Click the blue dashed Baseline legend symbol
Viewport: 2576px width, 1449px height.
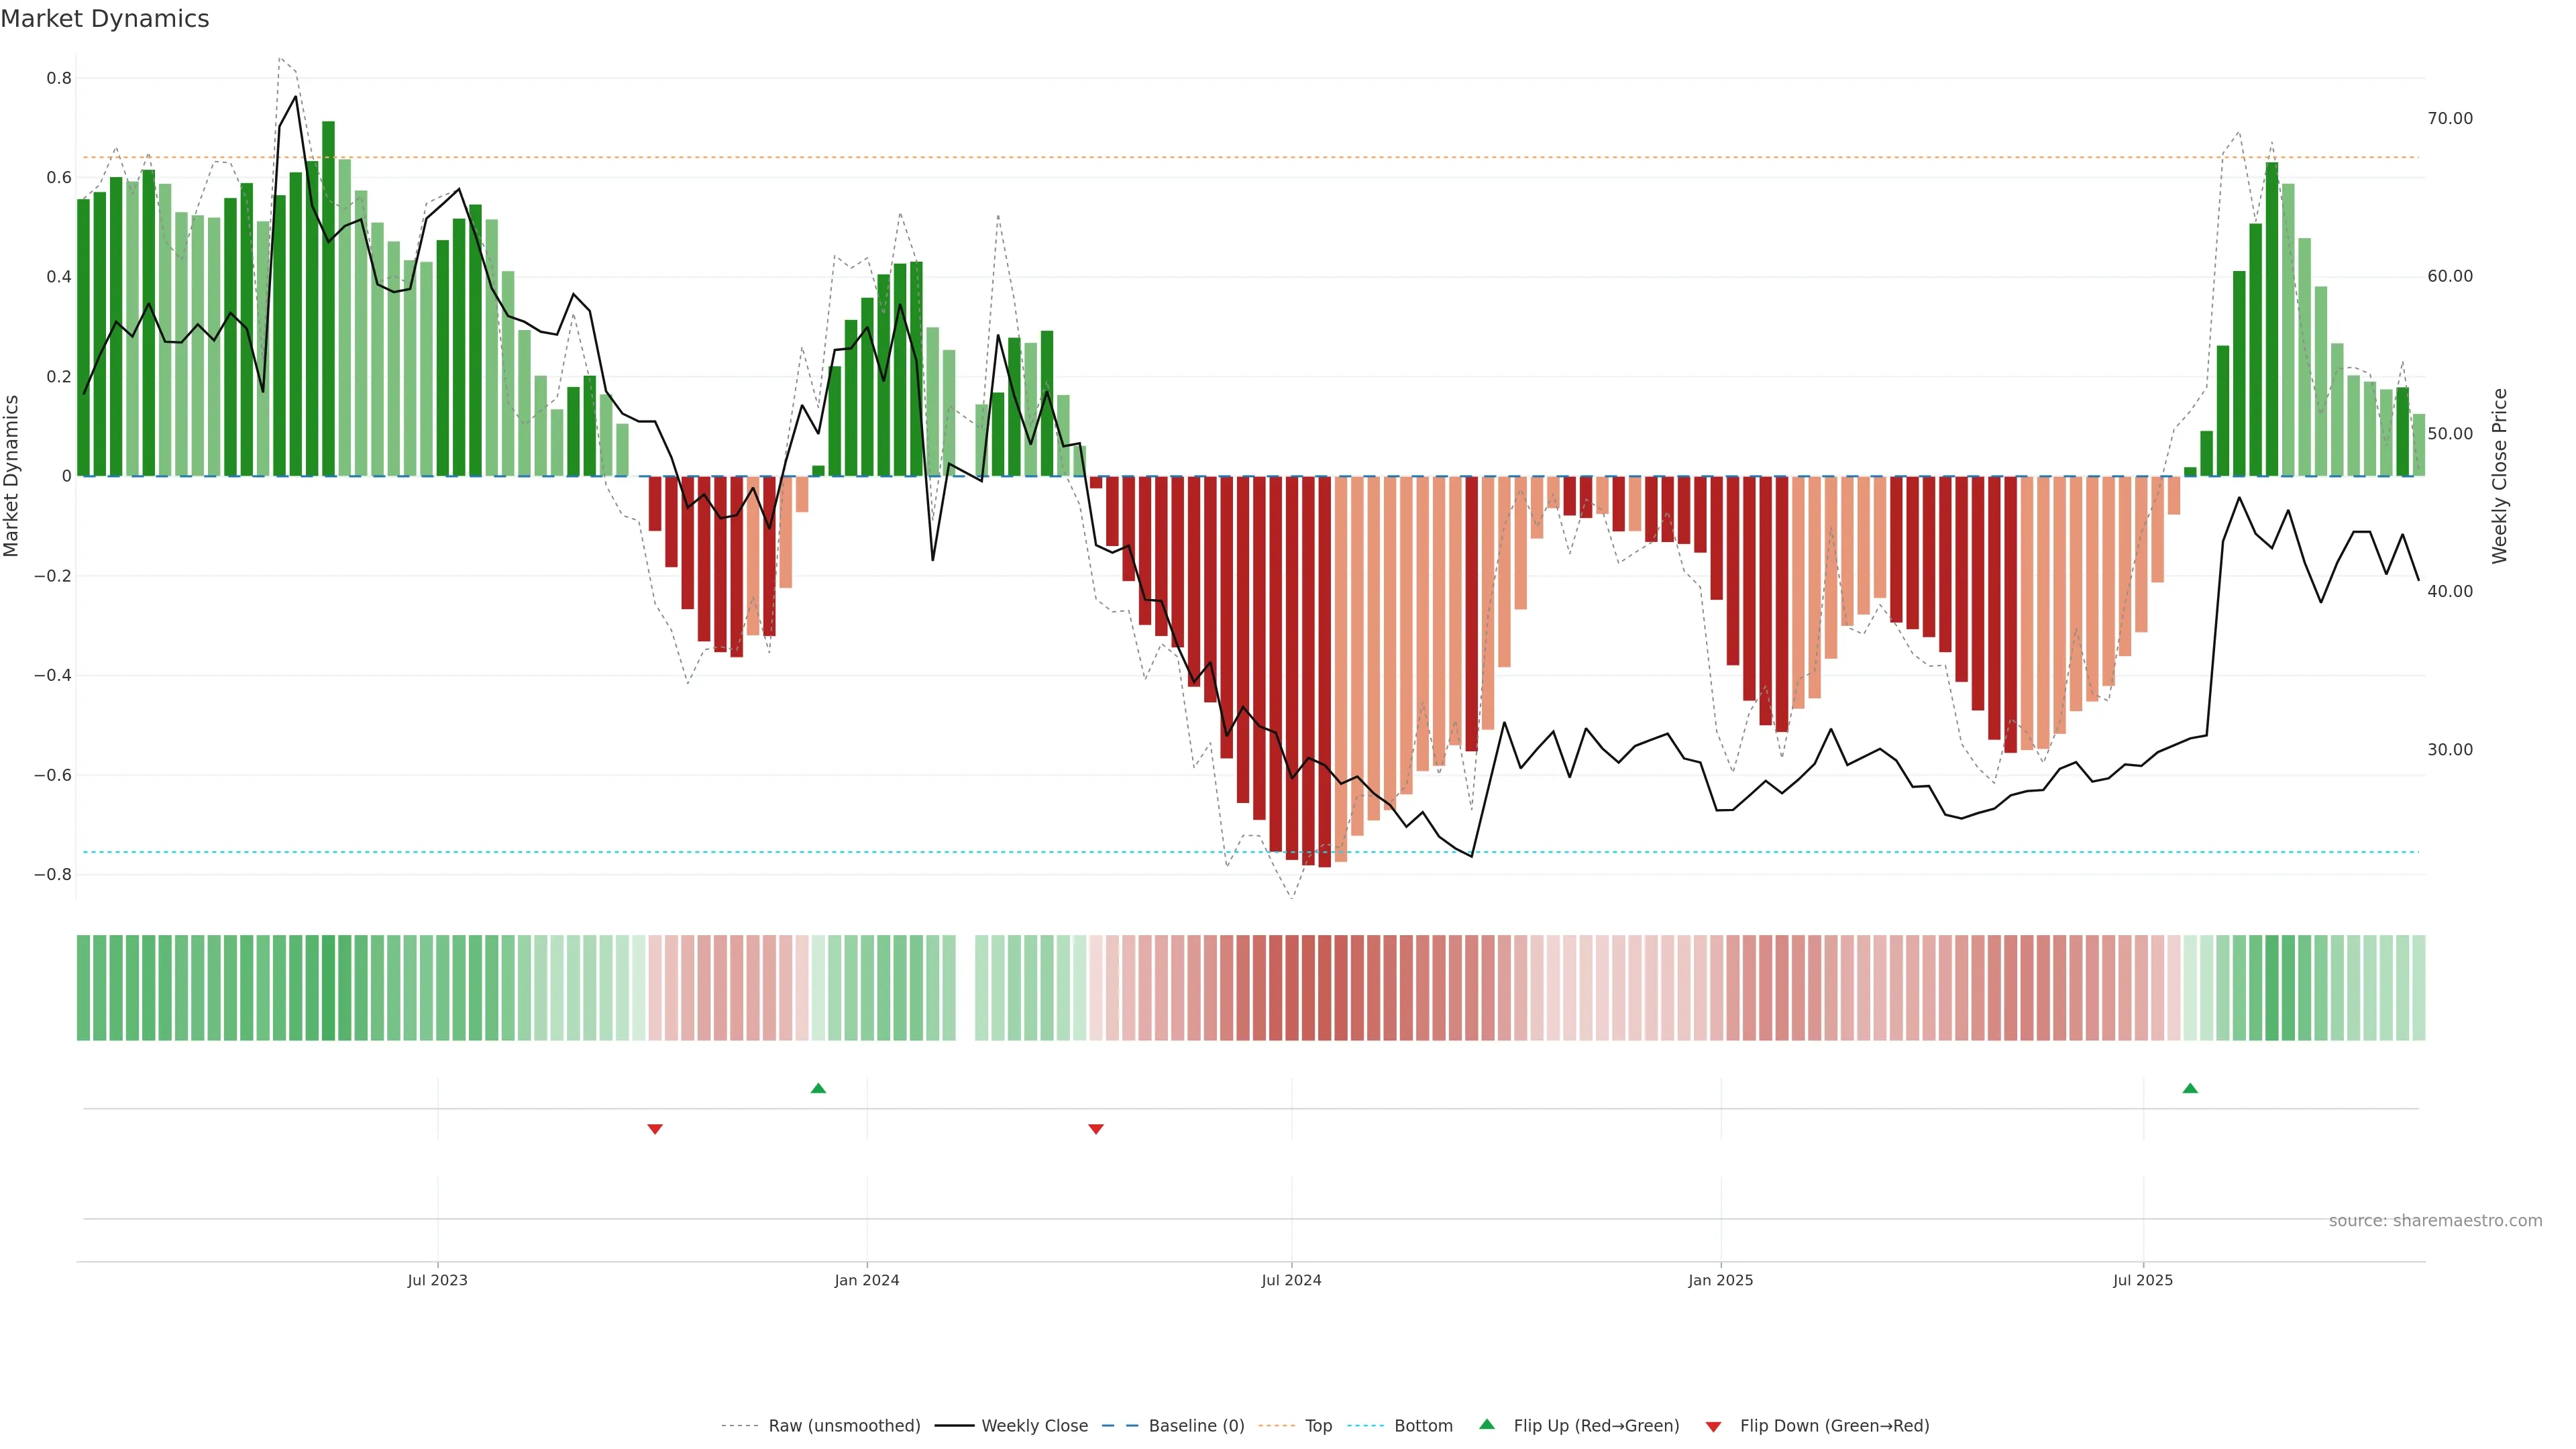click(1120, 1426)
